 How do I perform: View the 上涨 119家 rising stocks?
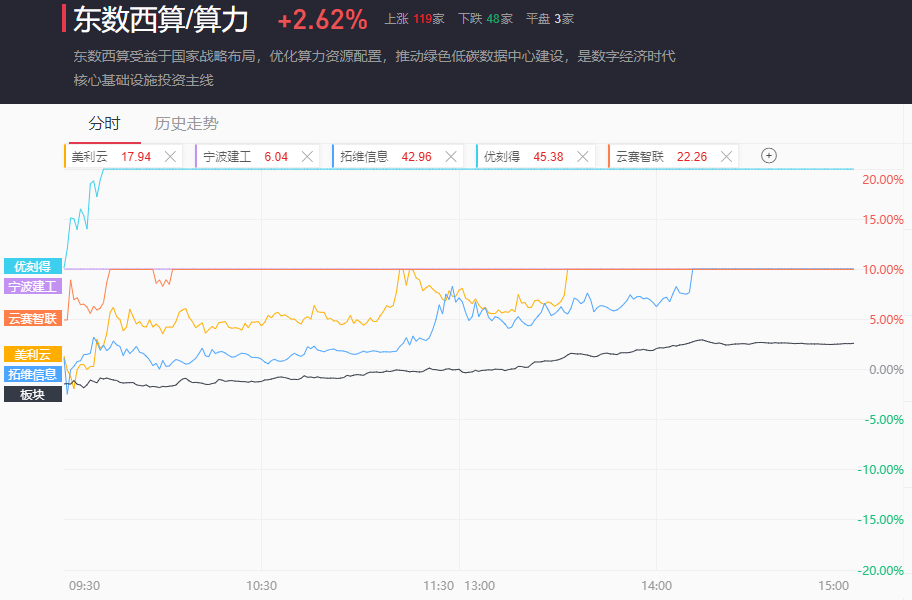point(414,19)
